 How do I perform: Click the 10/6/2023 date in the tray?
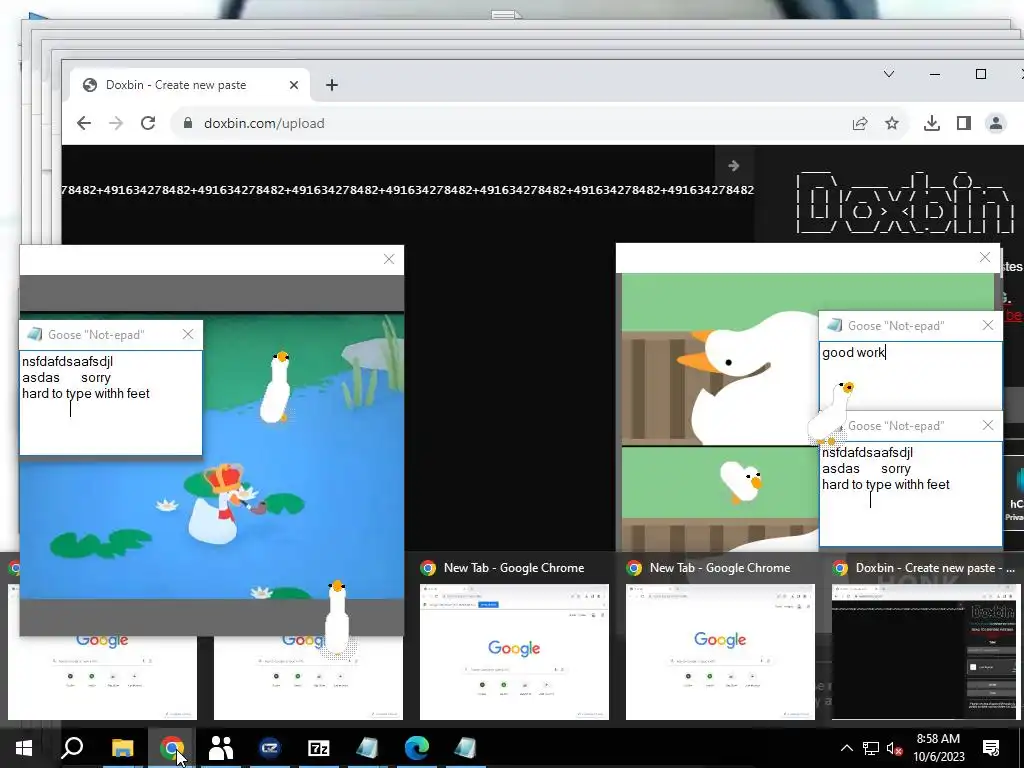tap(938, 757)
